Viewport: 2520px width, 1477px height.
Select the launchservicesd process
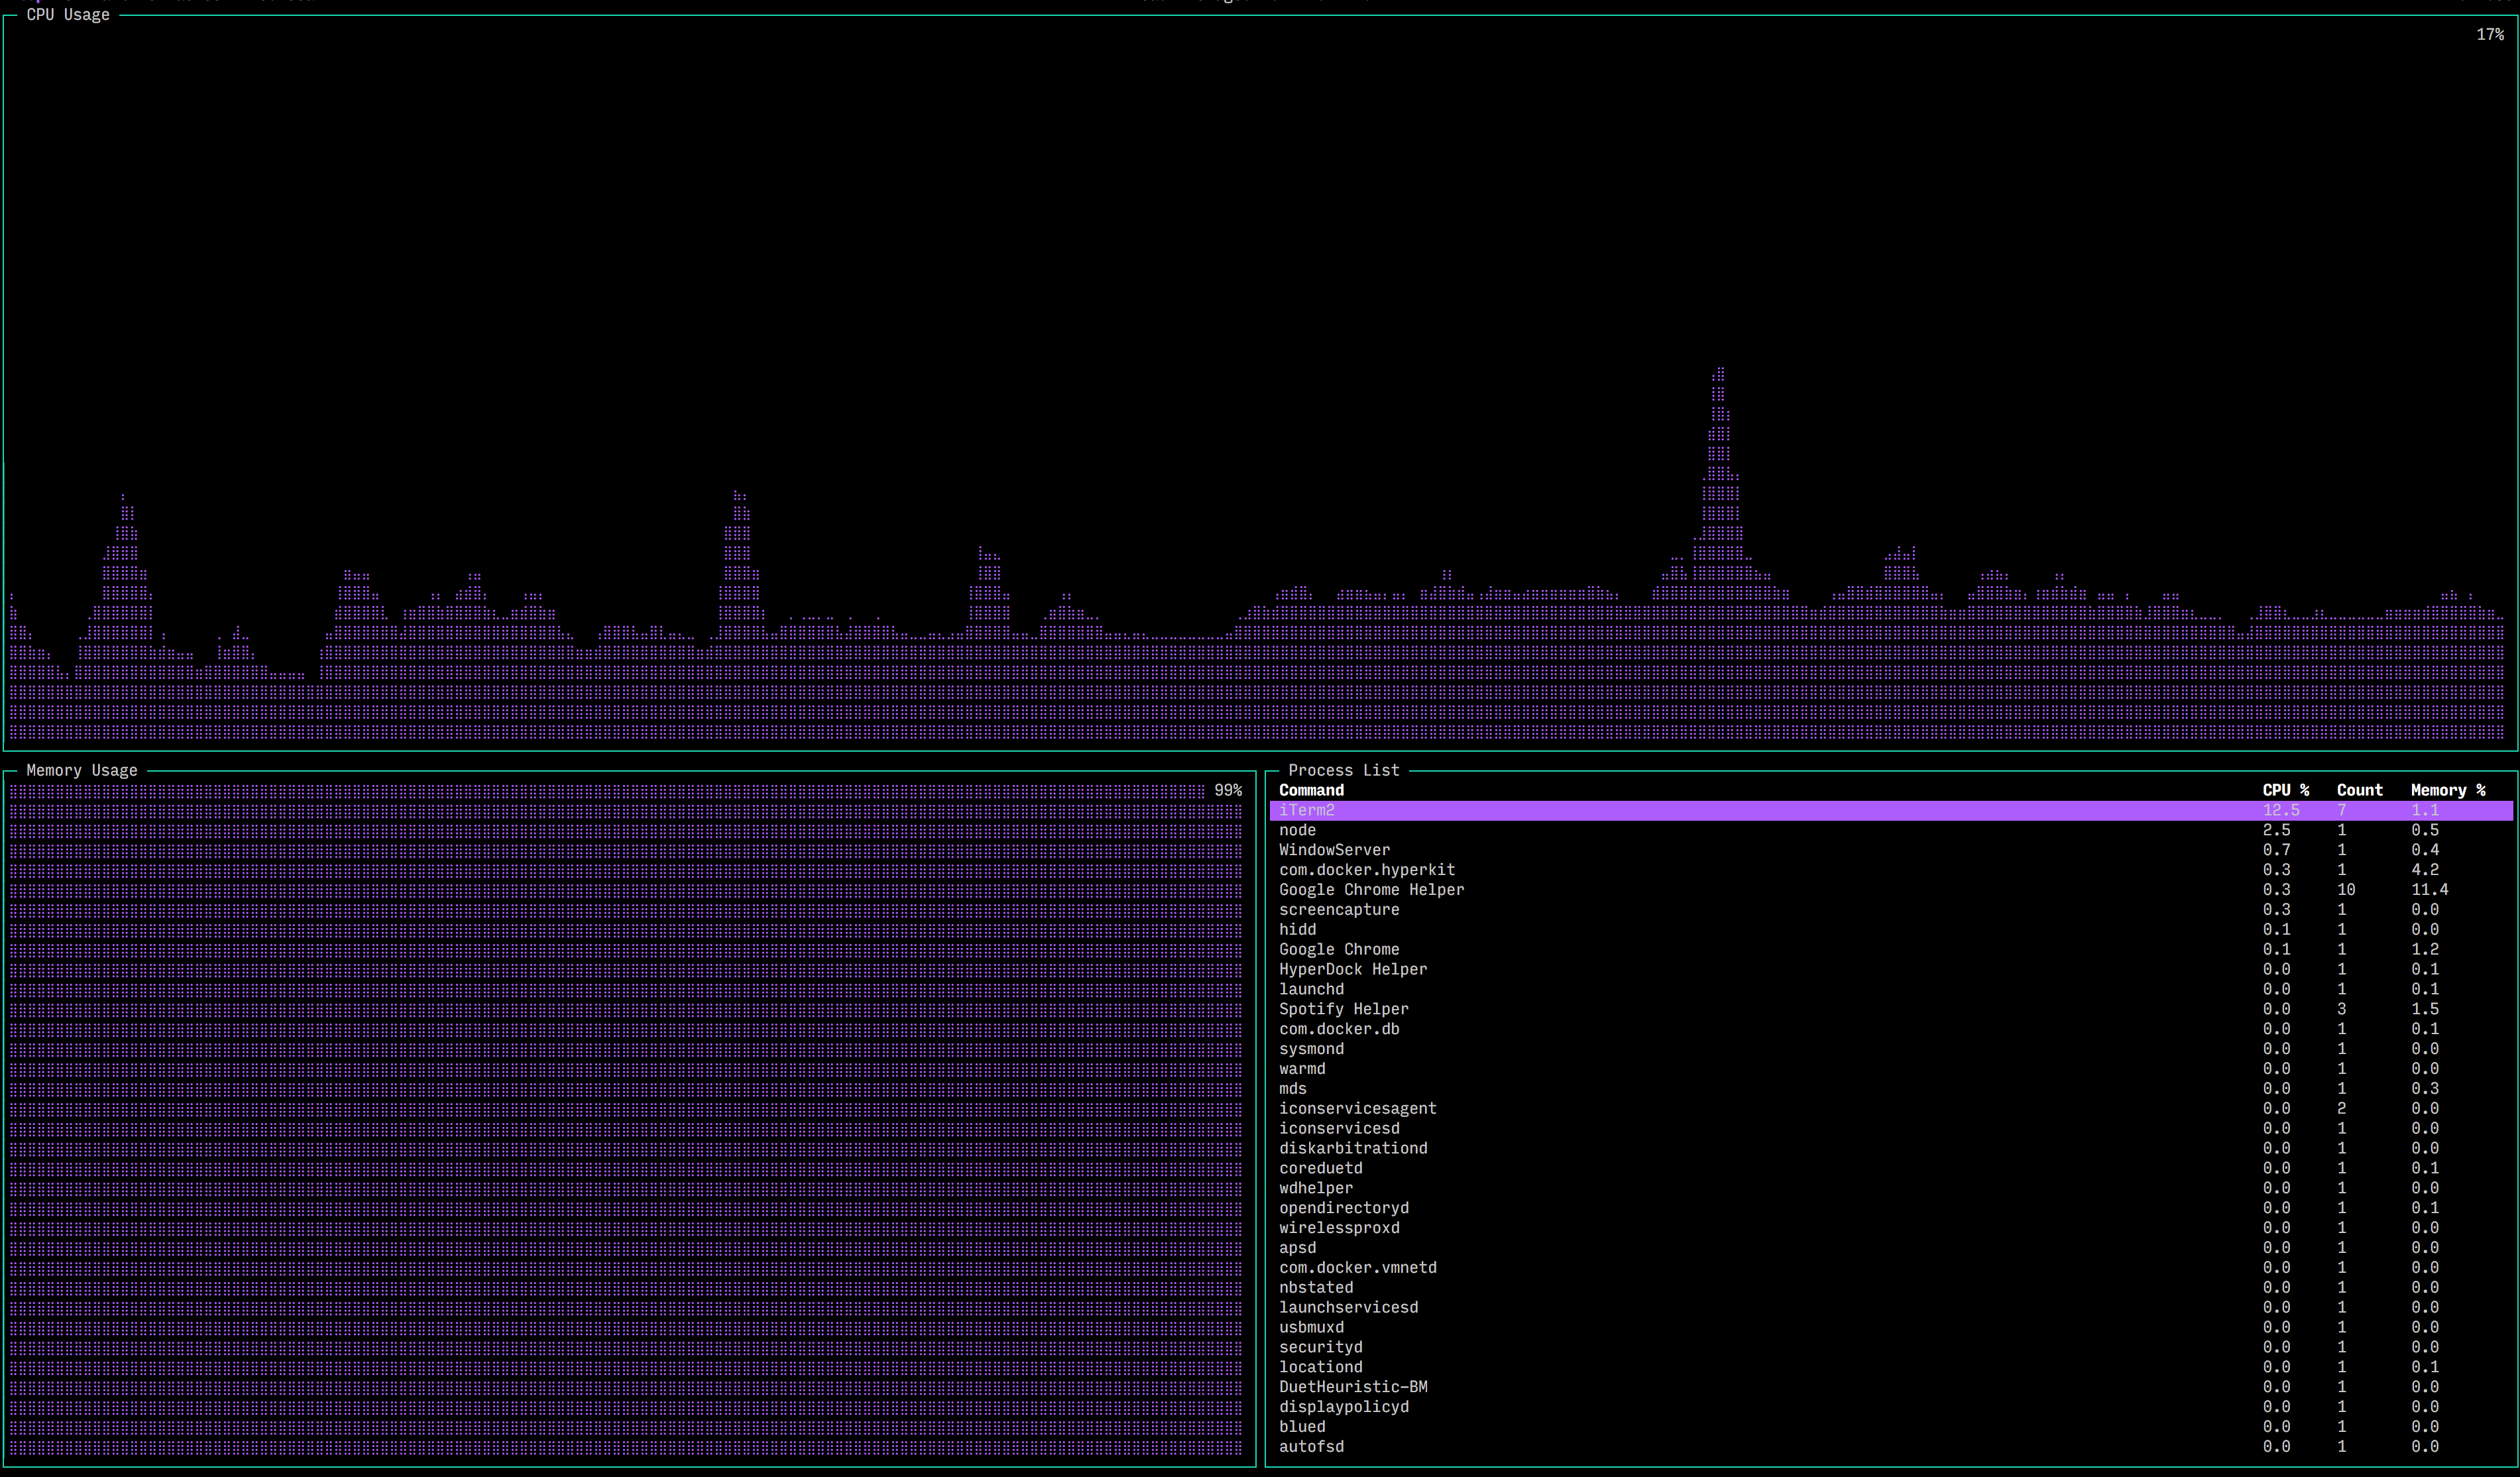click(1891, 1308)
